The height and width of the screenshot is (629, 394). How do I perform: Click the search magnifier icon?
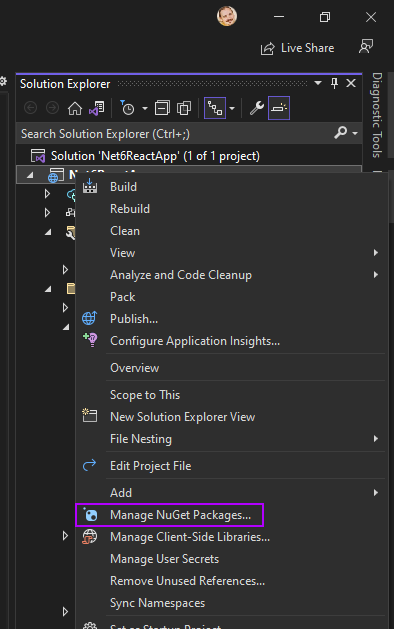pos(340,132)
